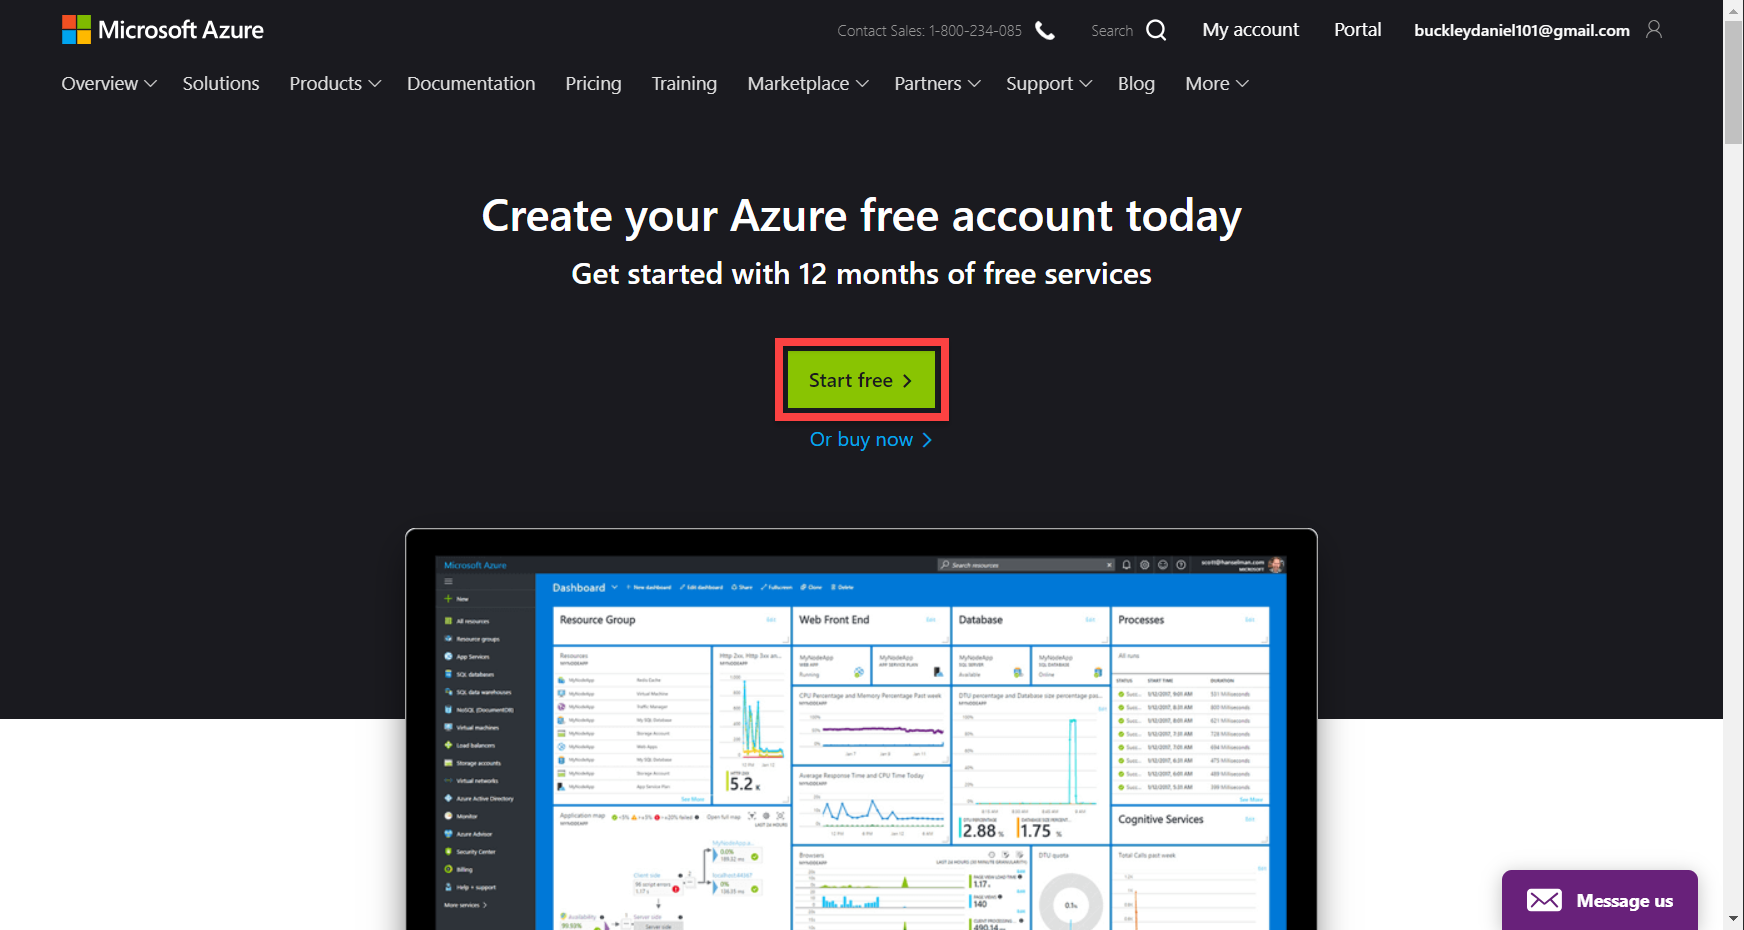Visit the Blog

[x=1136, y=84]
